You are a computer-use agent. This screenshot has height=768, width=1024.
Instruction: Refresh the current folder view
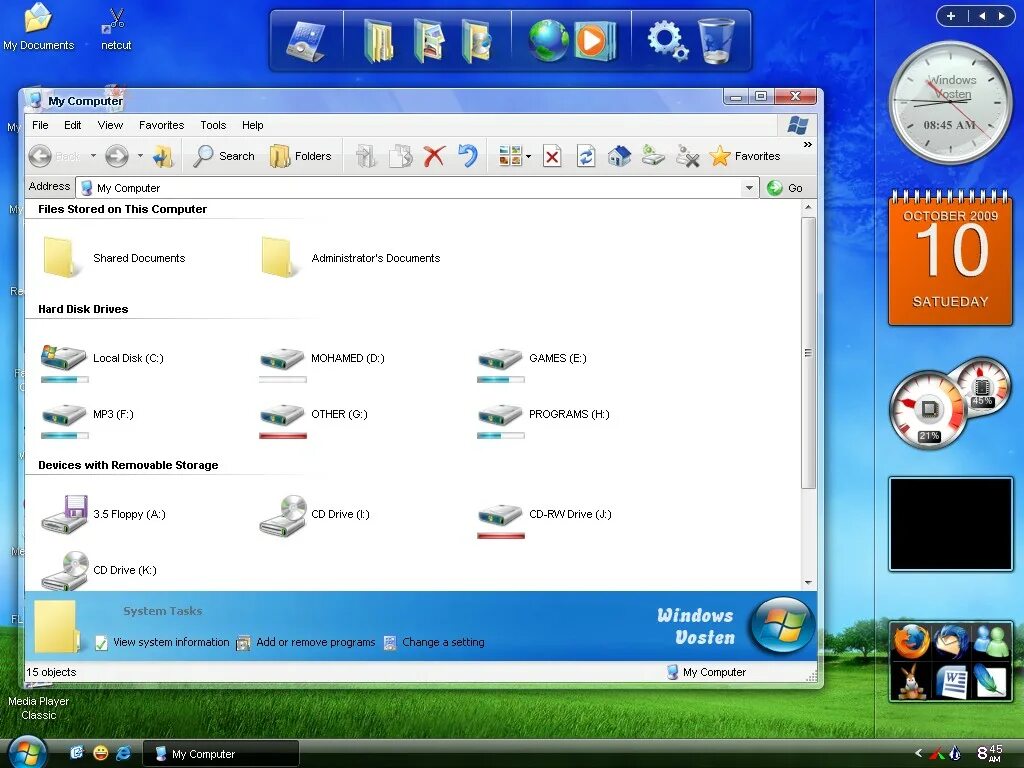(x=586, y=156)
